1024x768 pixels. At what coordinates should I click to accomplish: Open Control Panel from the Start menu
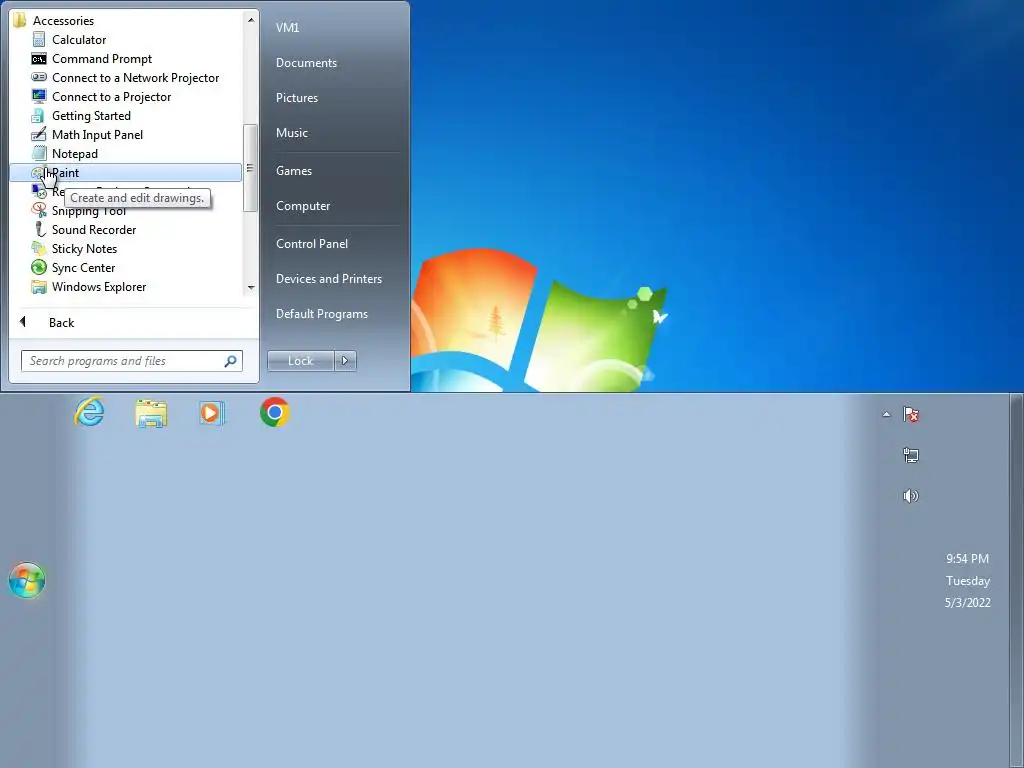click(312, 244)
